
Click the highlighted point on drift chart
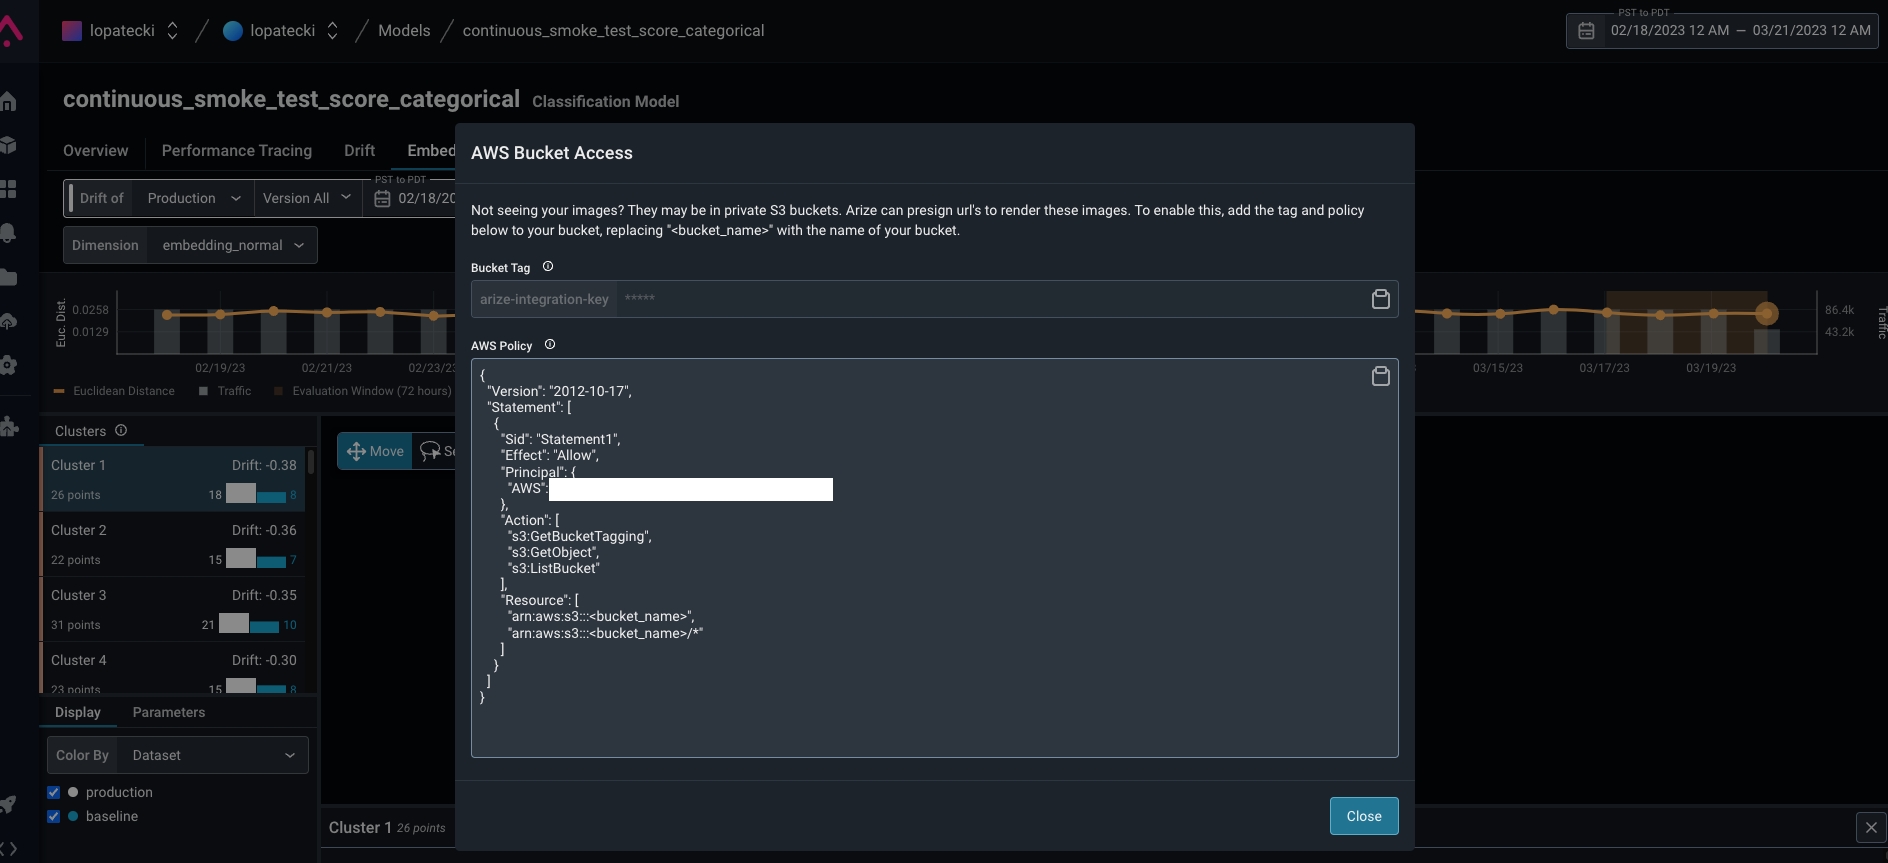pyautogui.click(x=1766, y=314)
